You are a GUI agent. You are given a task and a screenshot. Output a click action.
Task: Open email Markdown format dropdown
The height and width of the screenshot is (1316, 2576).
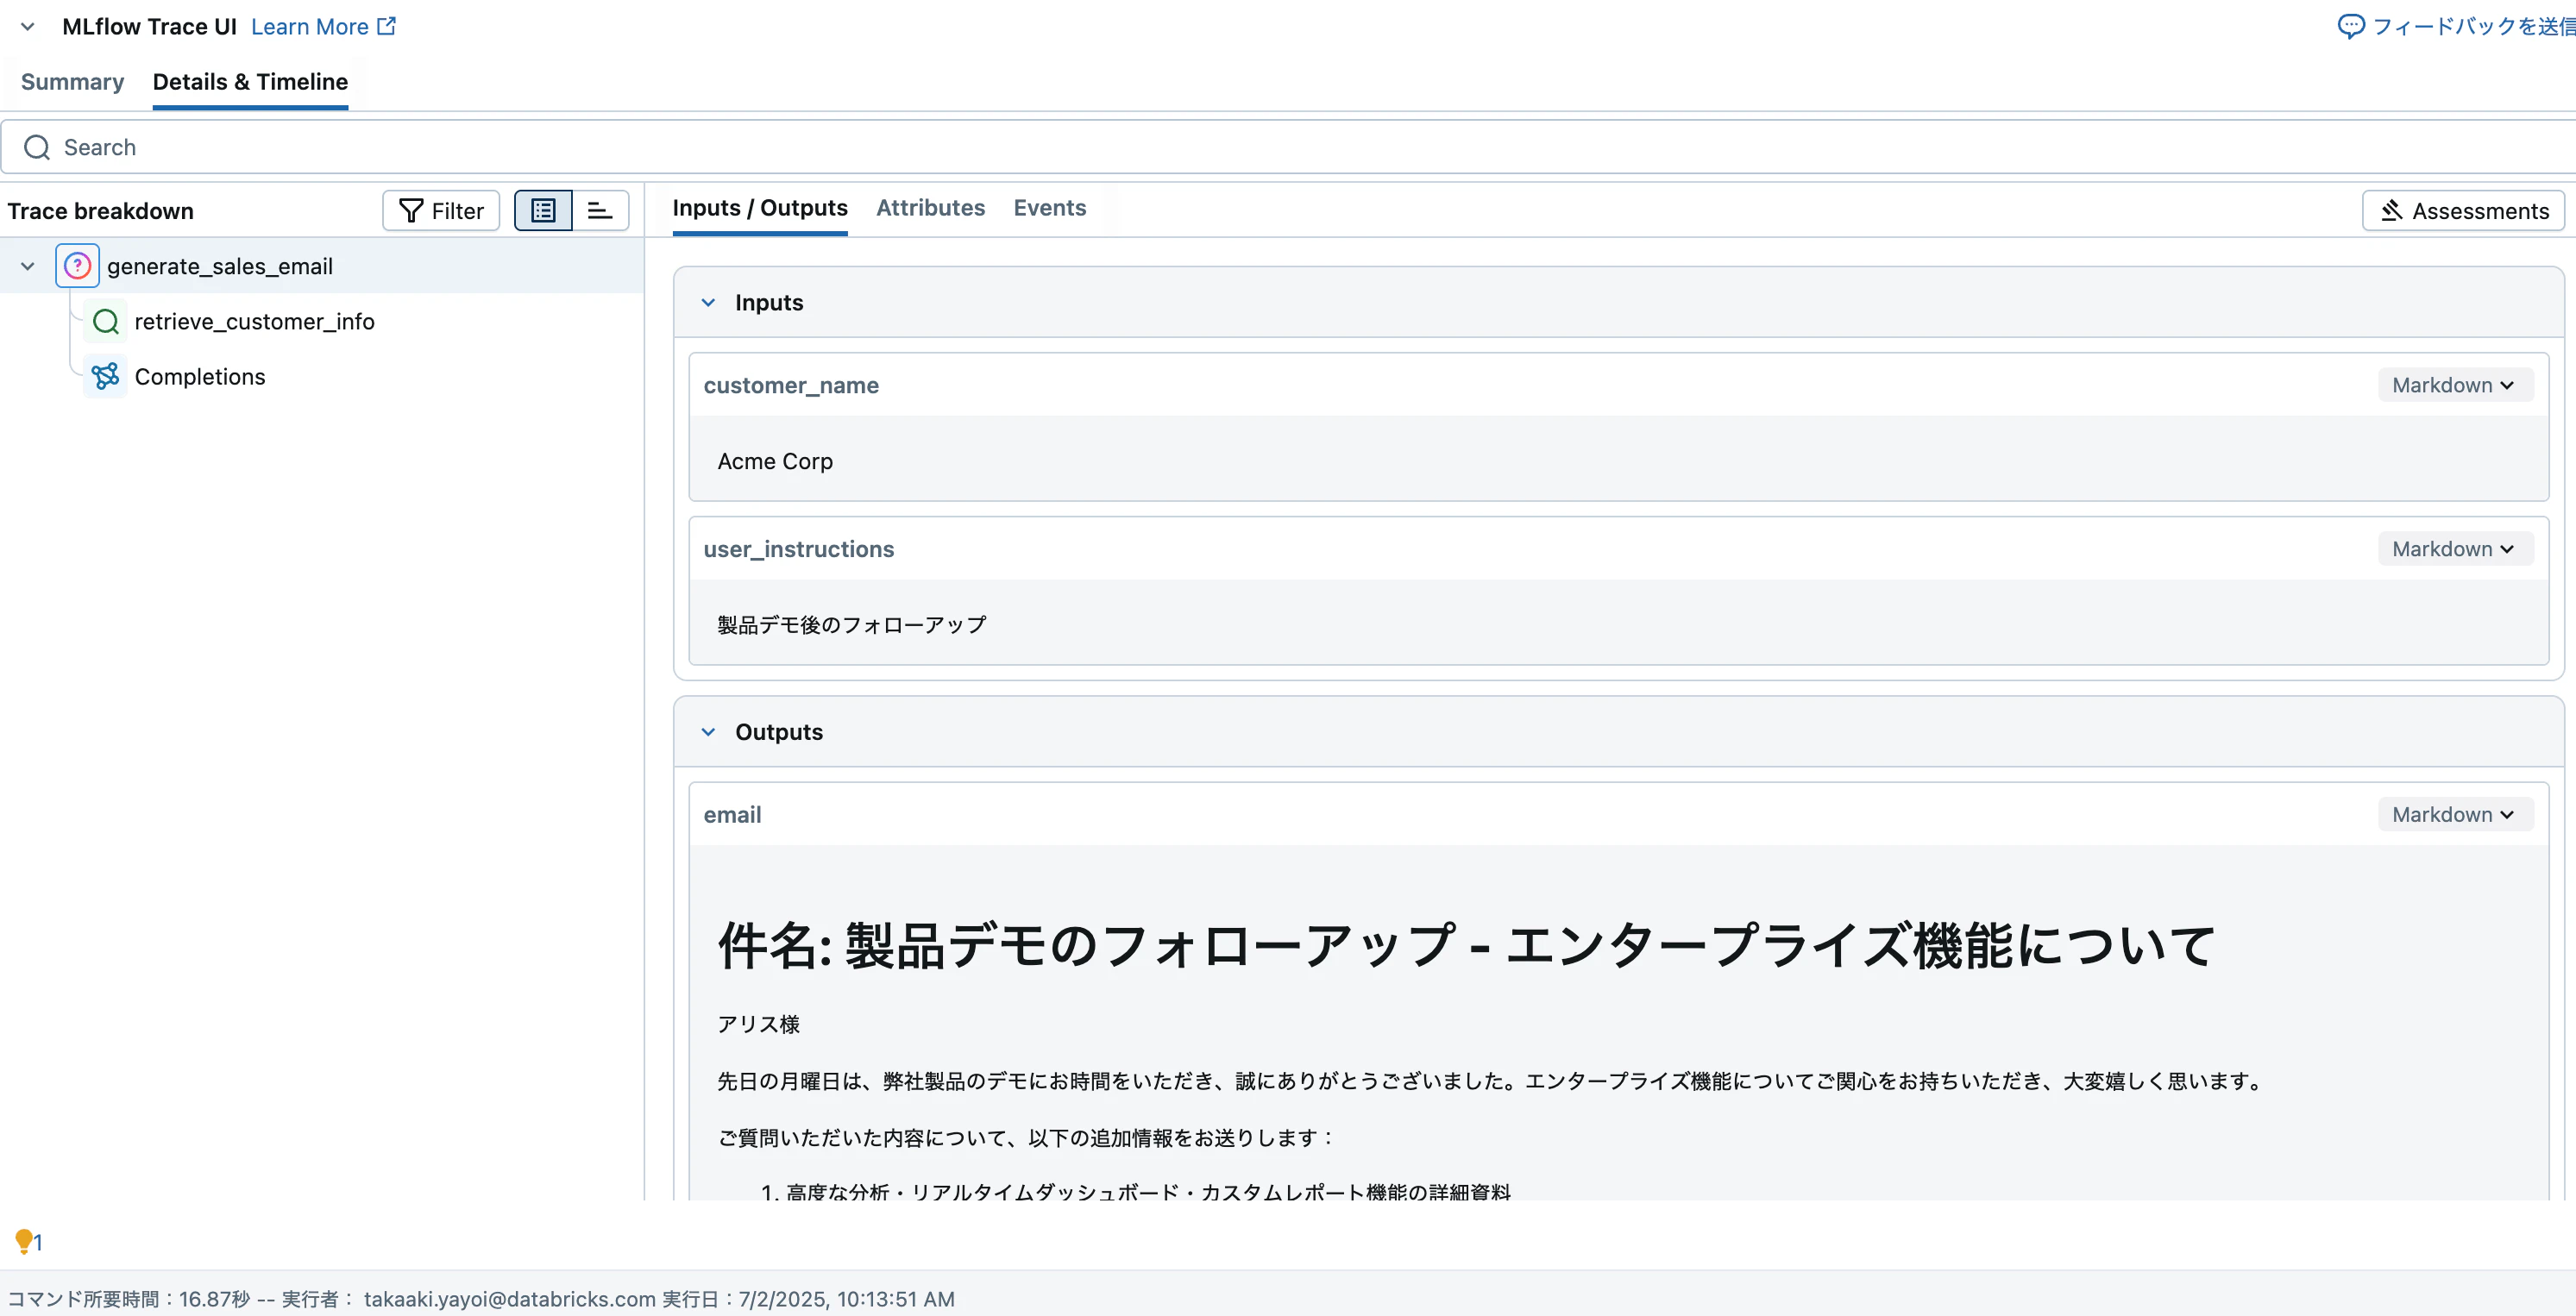pyautogui.click(x=2455, y=814)
